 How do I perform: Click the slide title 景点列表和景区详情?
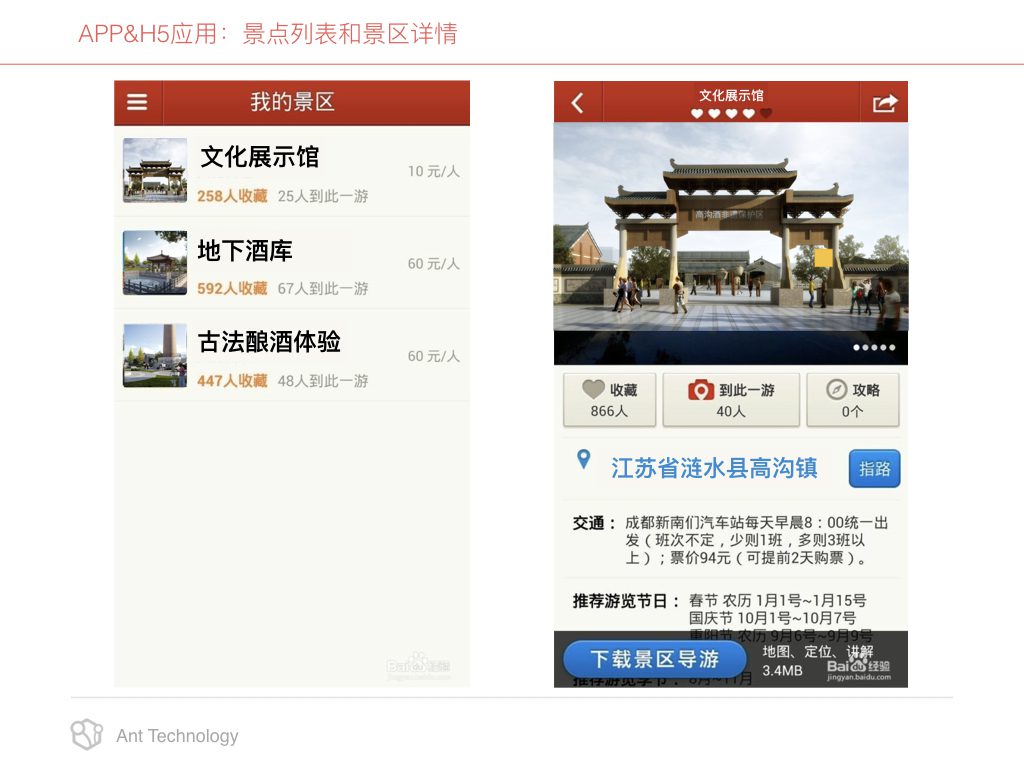click(350, 33)
